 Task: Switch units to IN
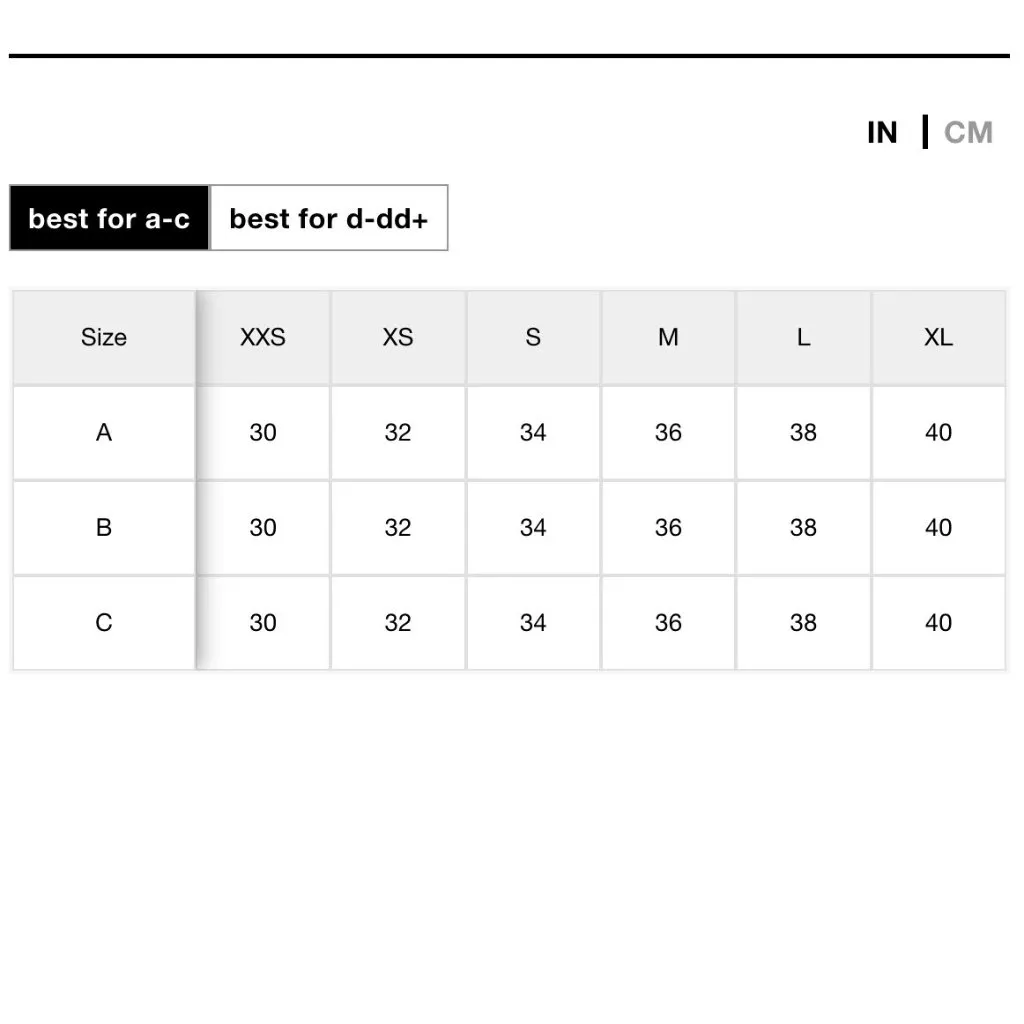point(881,133)
